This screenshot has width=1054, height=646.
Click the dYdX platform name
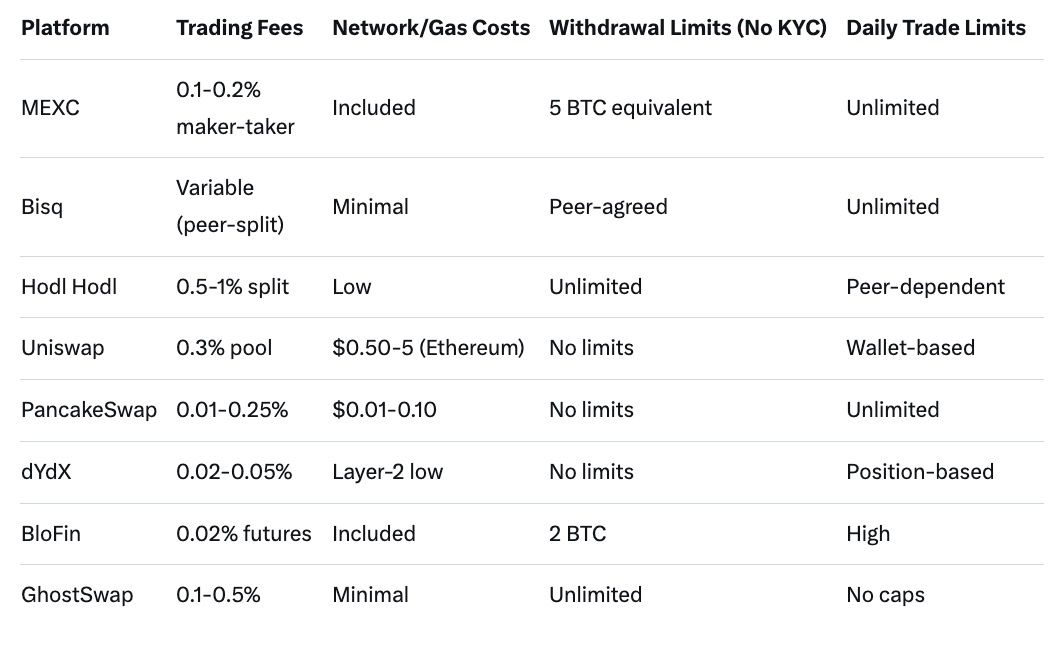point(46,472)
